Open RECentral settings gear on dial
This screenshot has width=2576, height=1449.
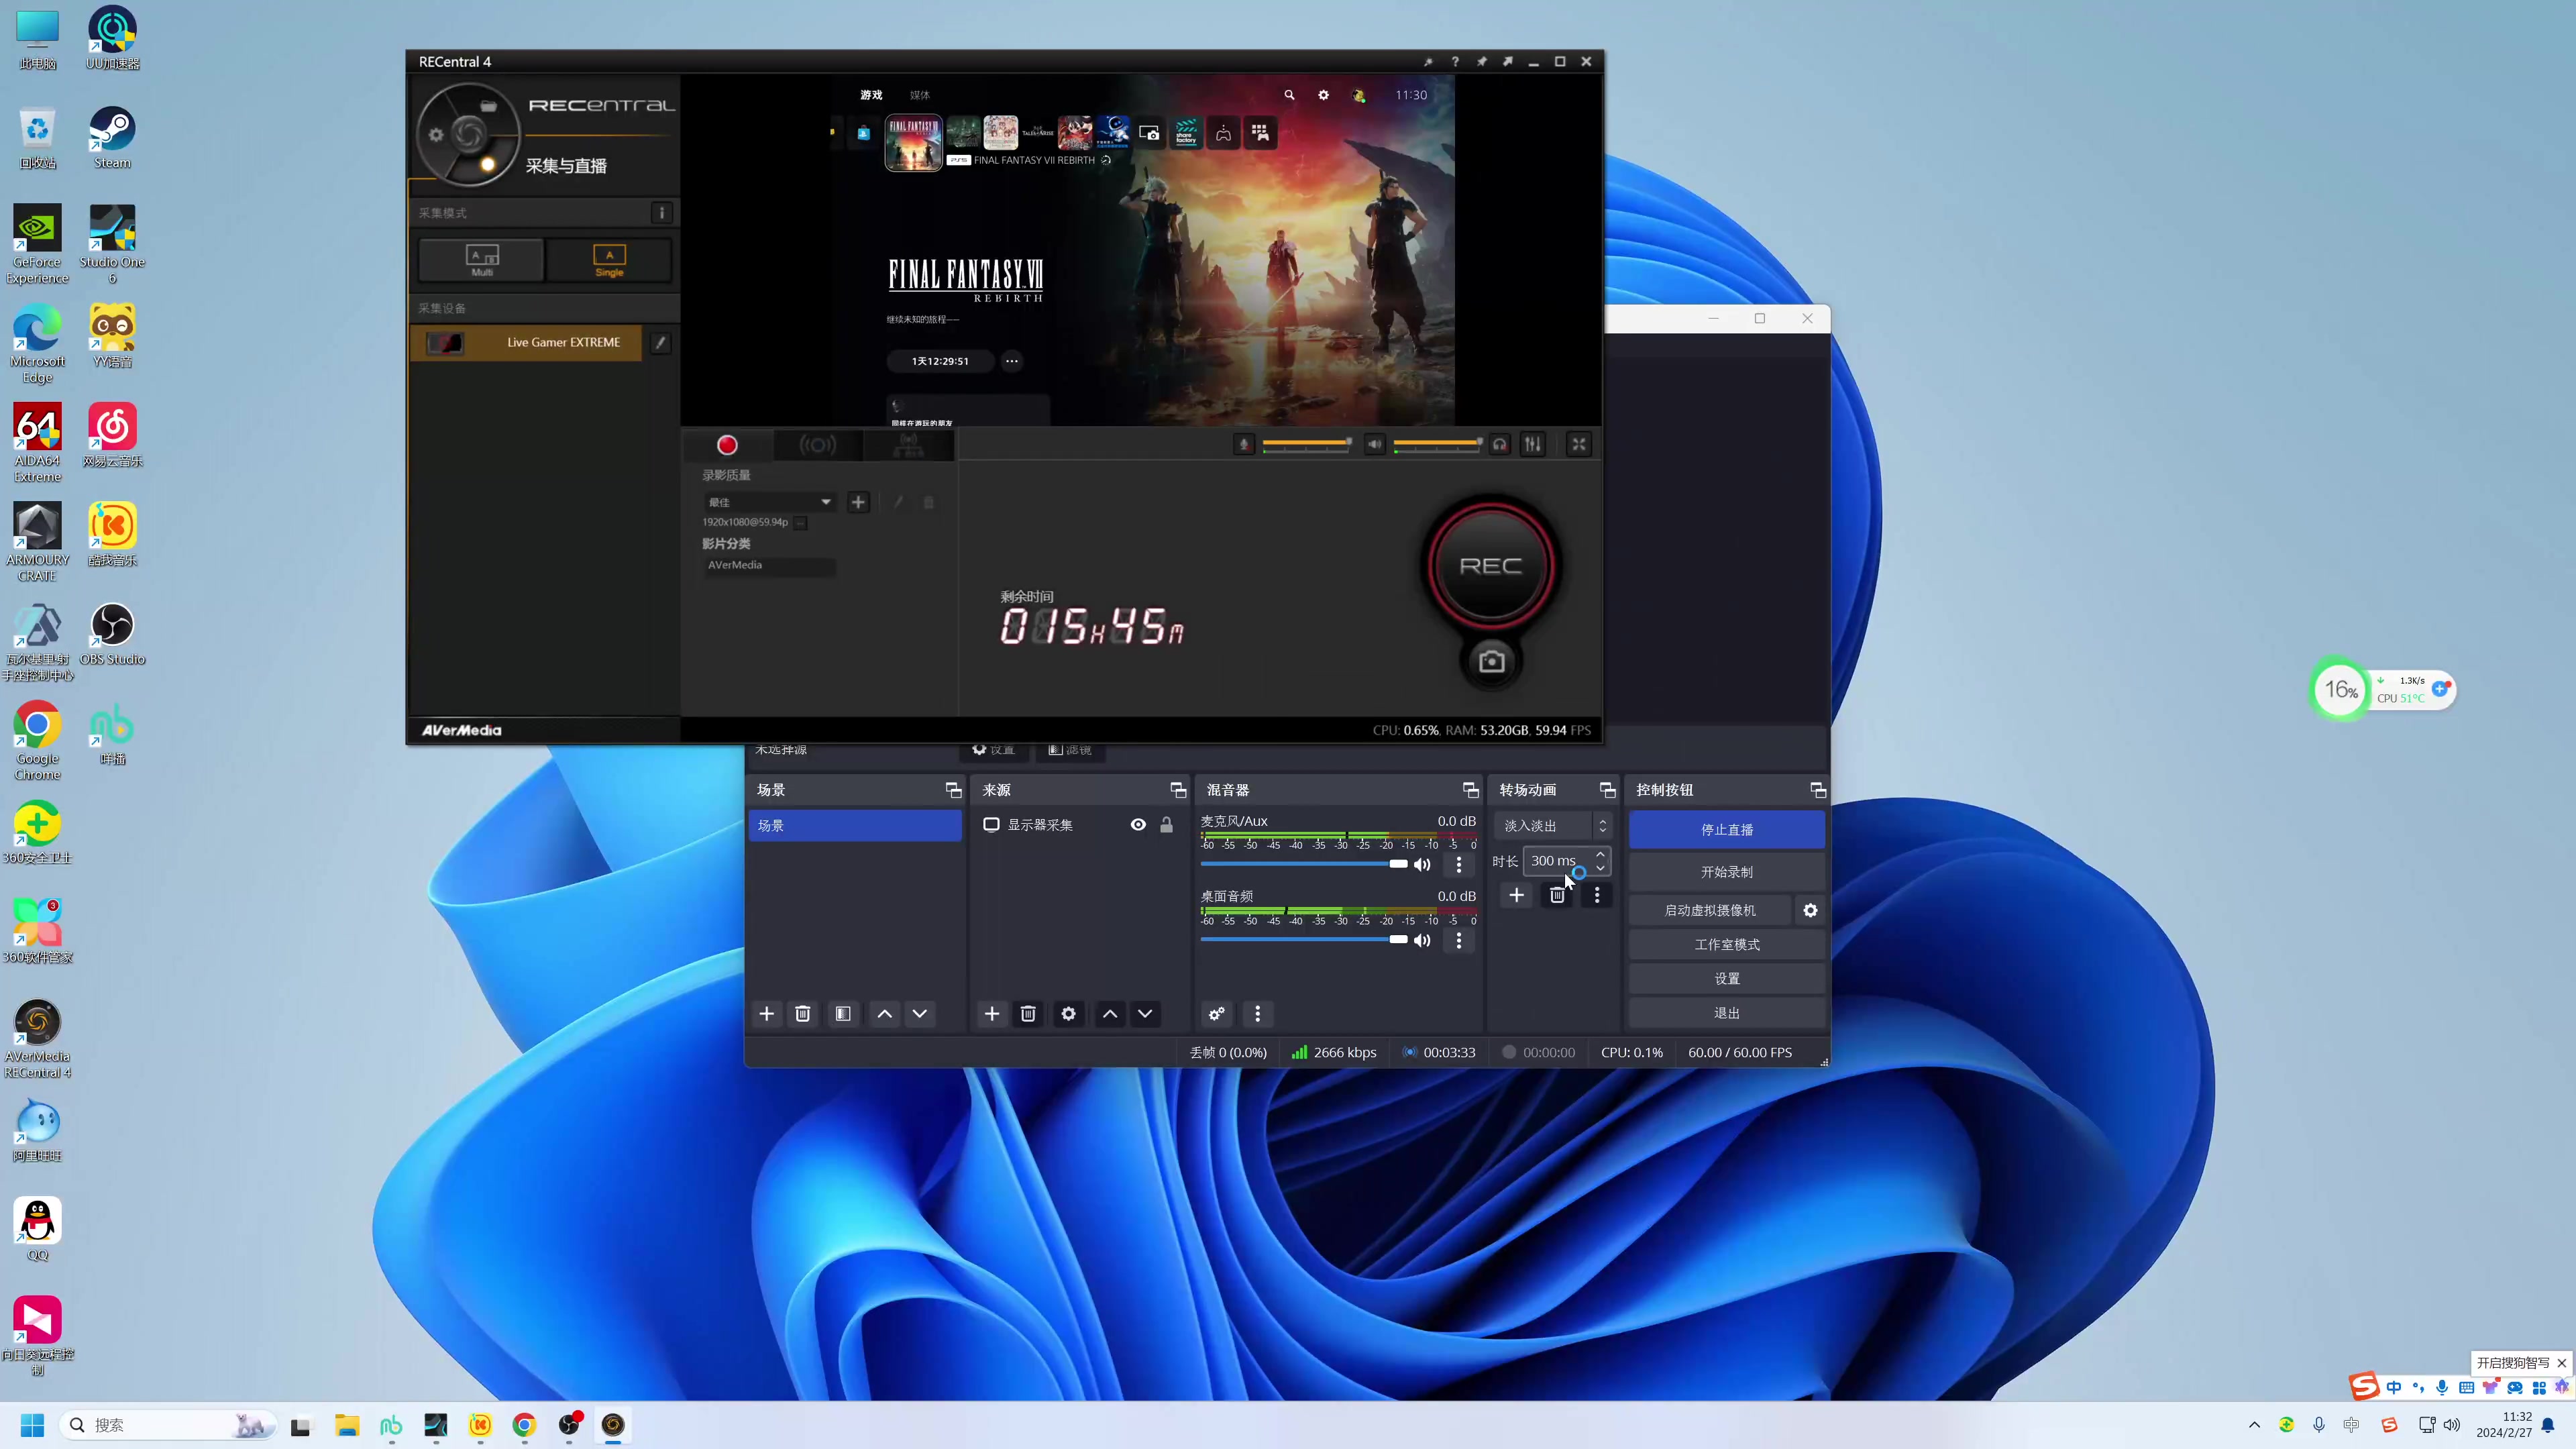click(x=436, y=134)
